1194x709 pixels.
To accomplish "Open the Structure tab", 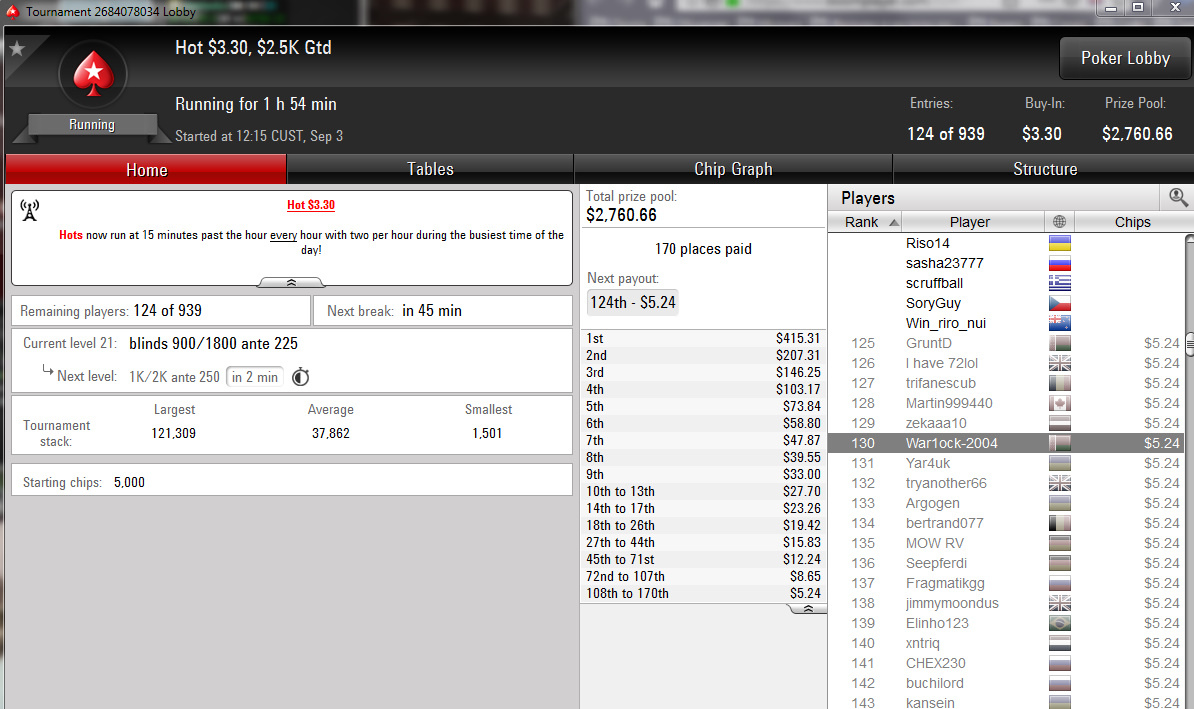I will coord(1044,169).
